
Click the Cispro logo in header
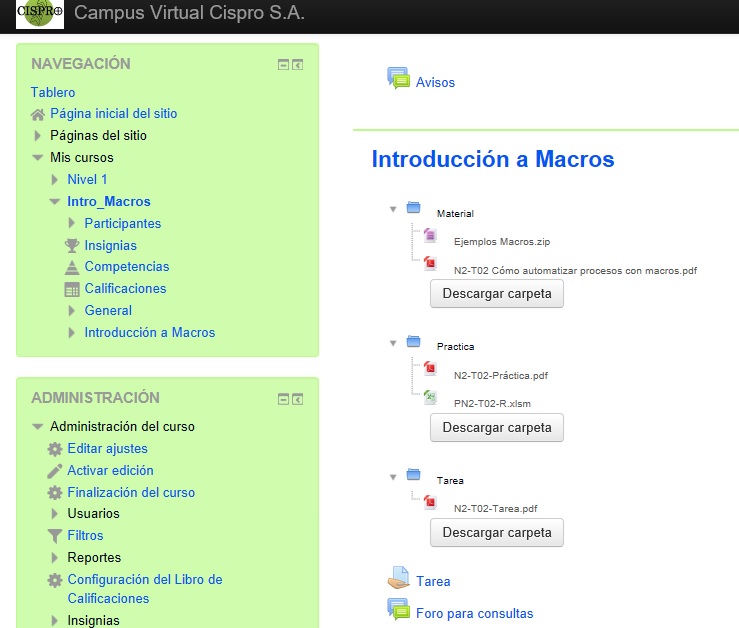(x=40, y=15)
